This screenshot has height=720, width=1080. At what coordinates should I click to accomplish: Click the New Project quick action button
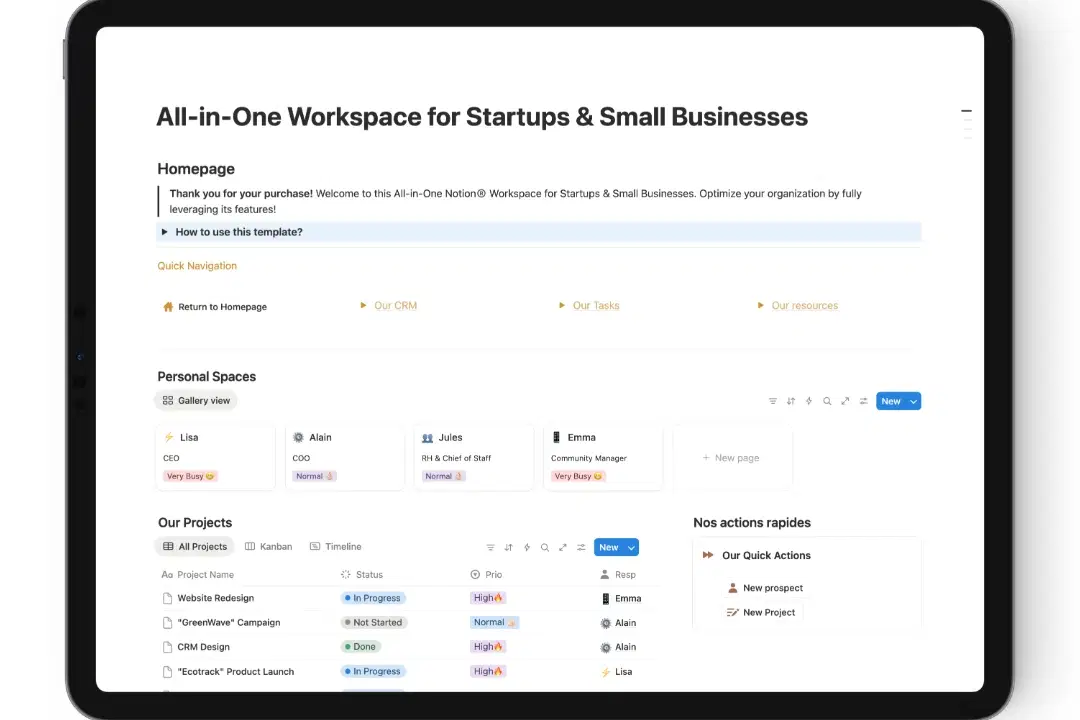click(768, 612)
